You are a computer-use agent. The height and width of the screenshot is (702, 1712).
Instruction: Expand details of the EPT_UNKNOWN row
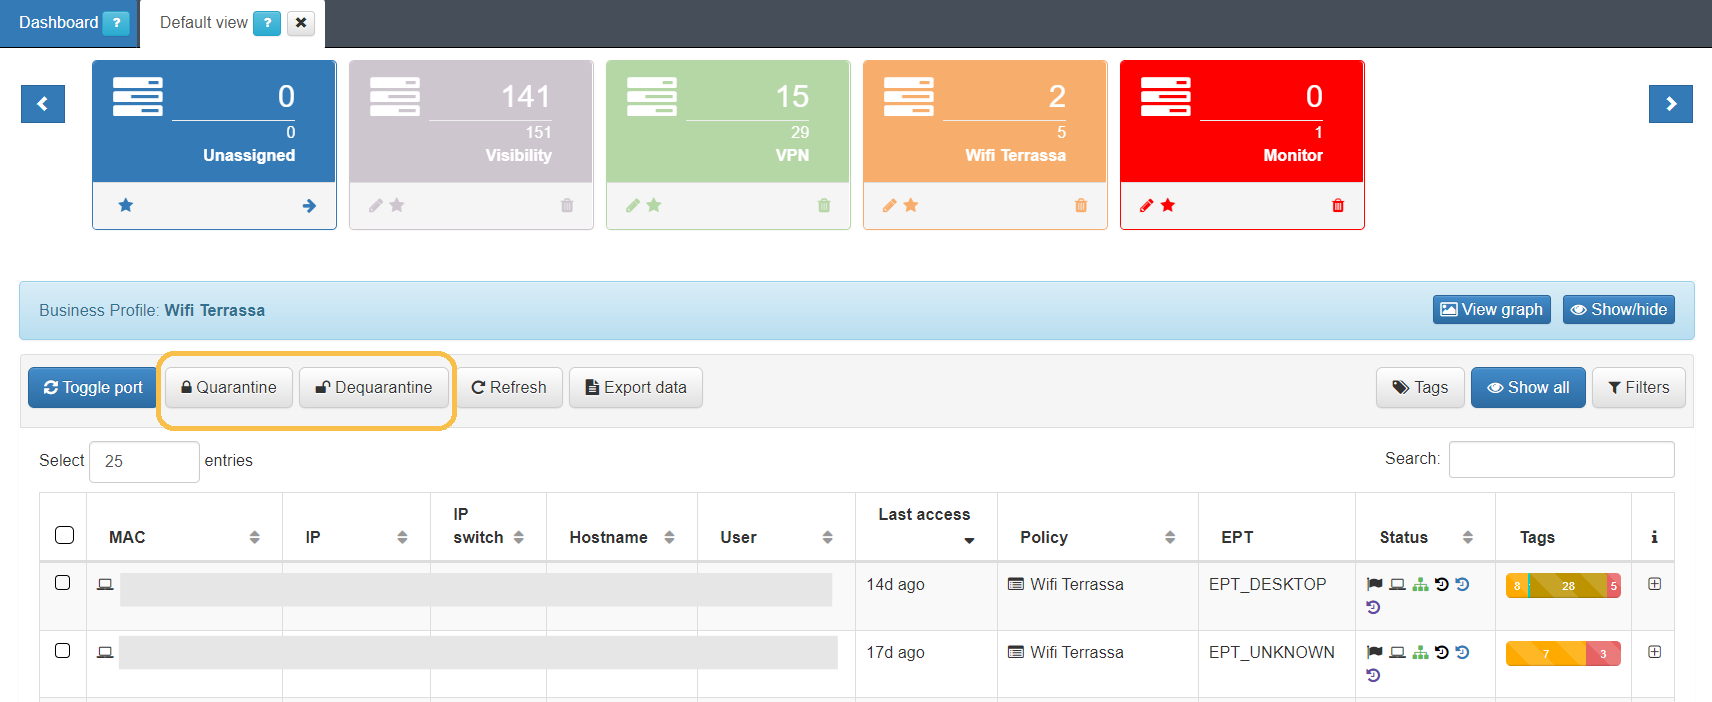click(1654, 652)
